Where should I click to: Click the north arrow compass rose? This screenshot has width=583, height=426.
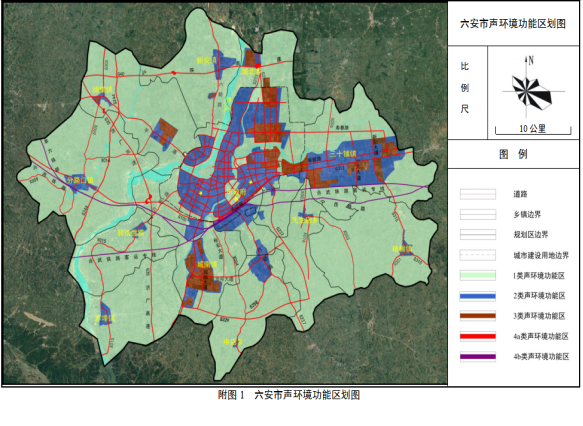coord(531,88)
